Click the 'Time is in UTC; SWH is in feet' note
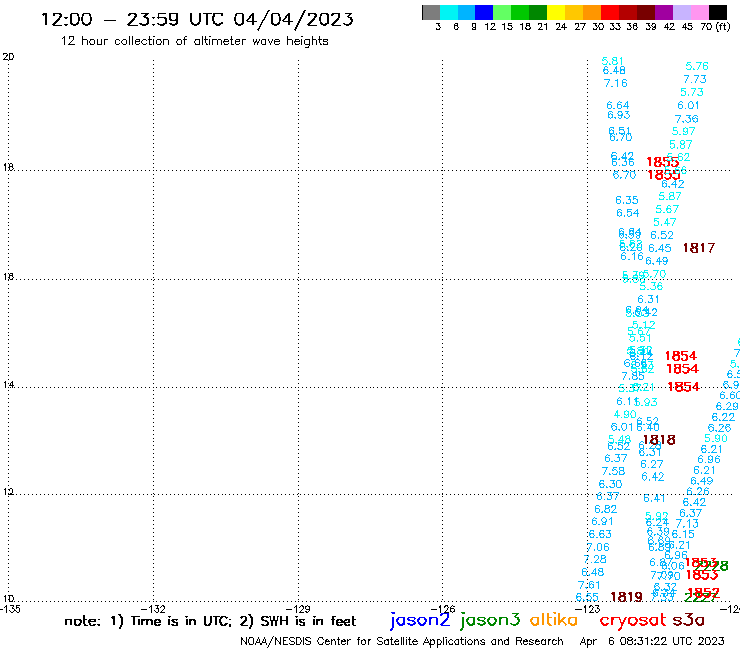The image size is (740, 650). [x=210, y=621]
